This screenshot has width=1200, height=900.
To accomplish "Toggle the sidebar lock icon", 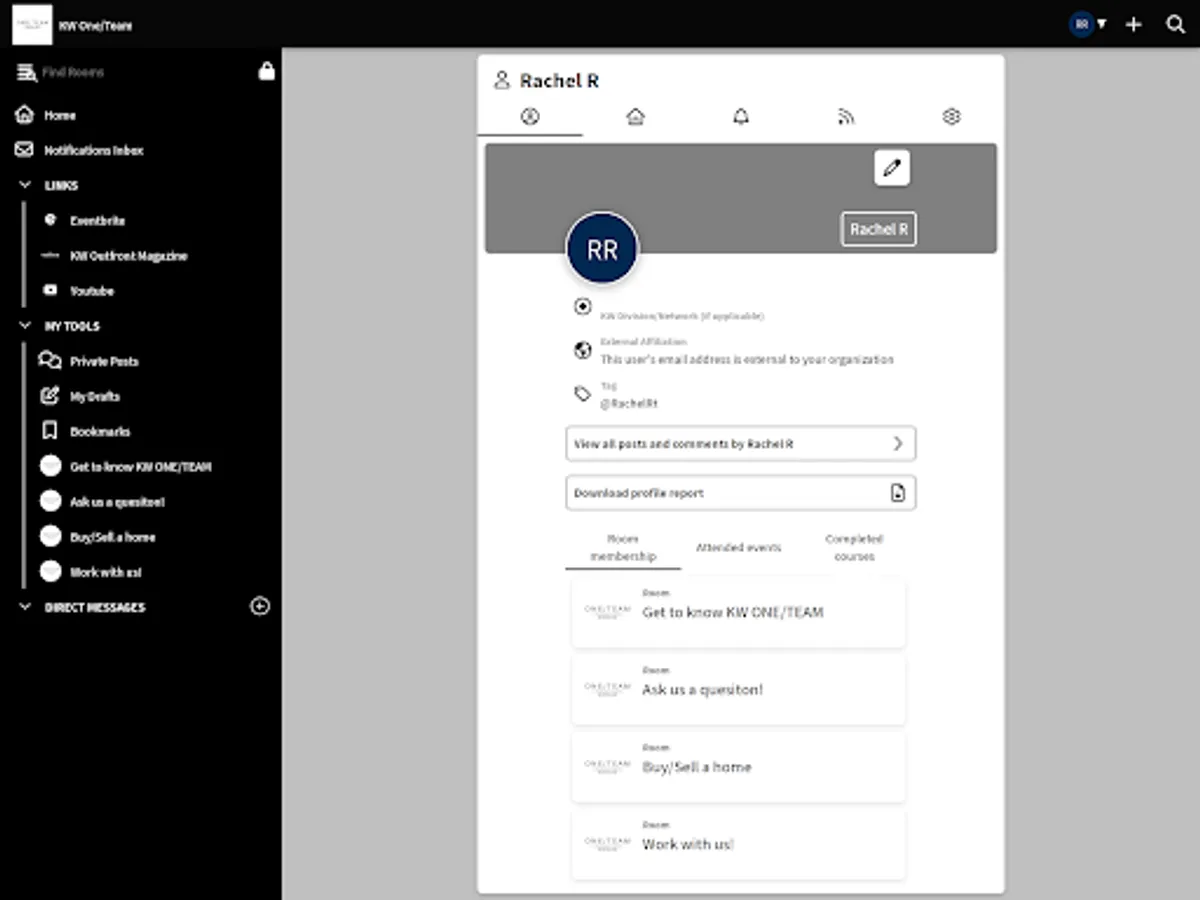I will coord(266,71).
